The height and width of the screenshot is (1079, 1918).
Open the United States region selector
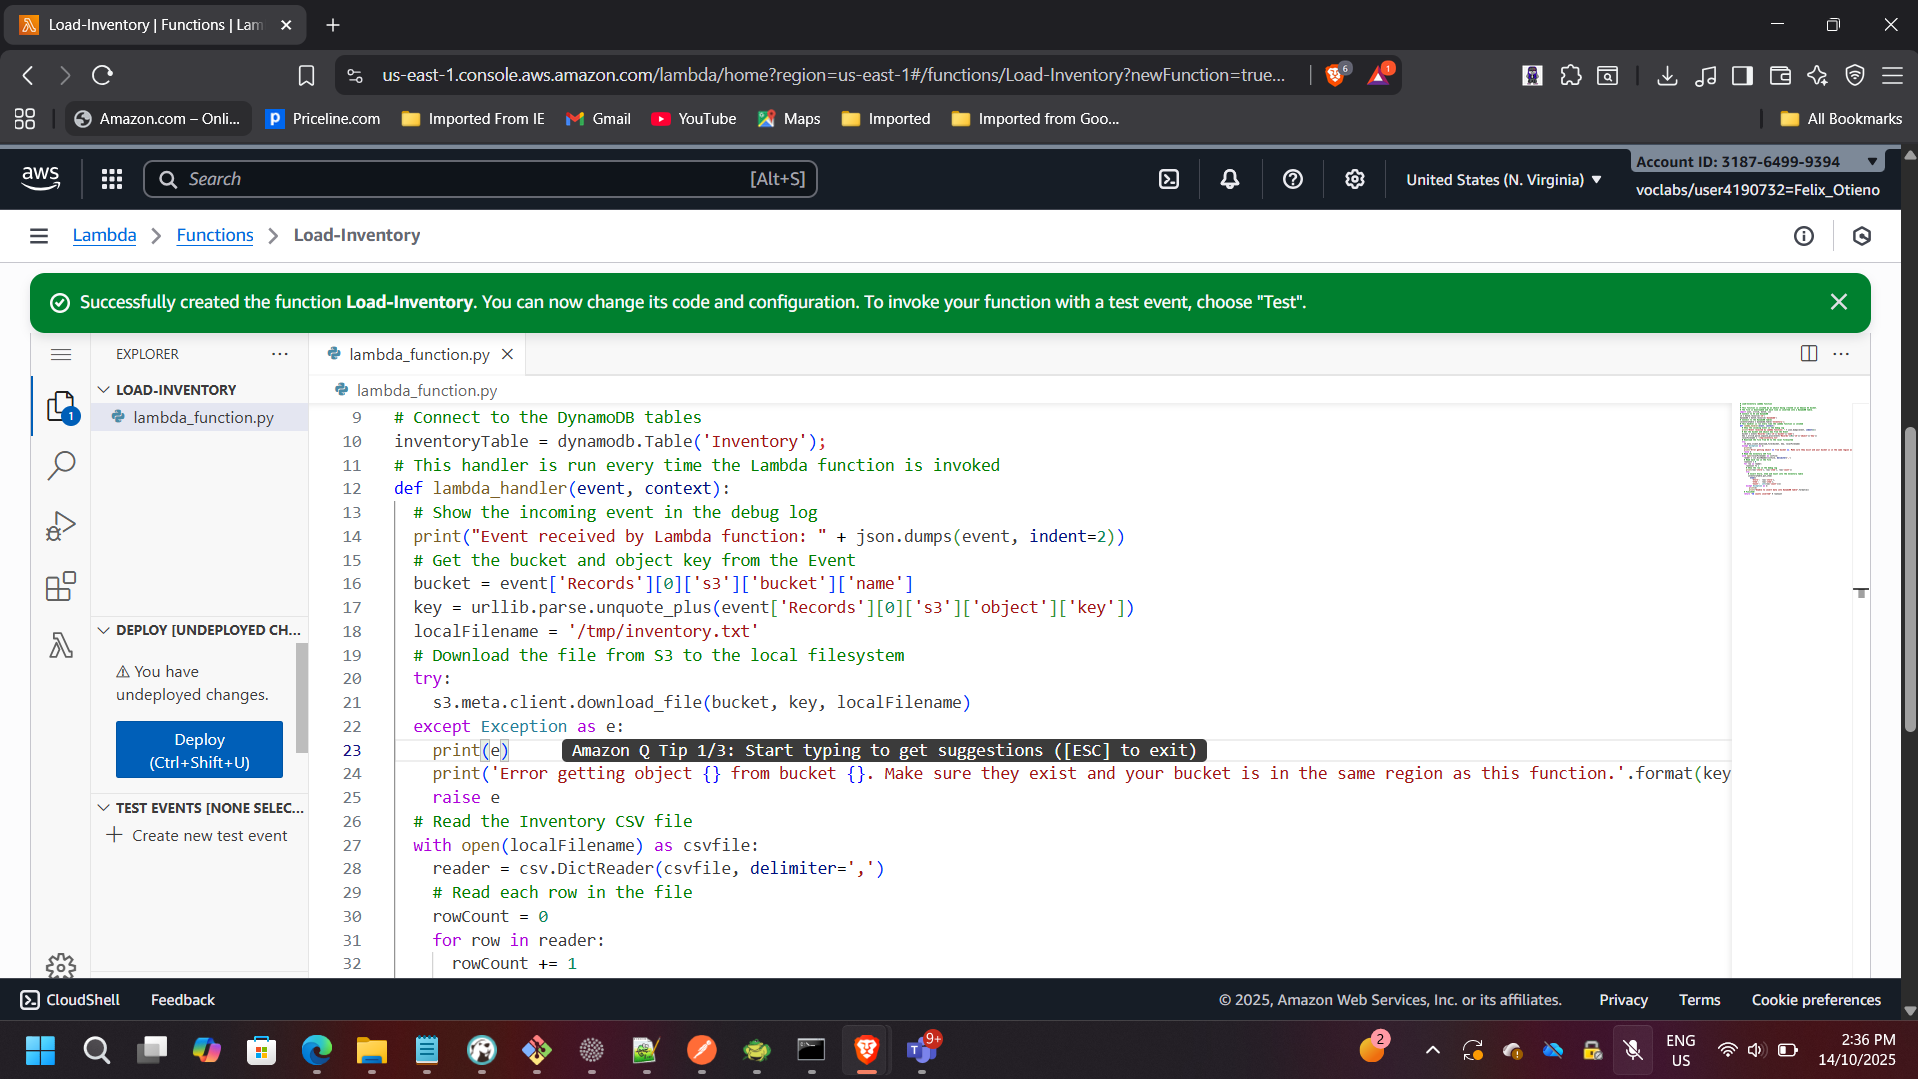(1501, 179)
